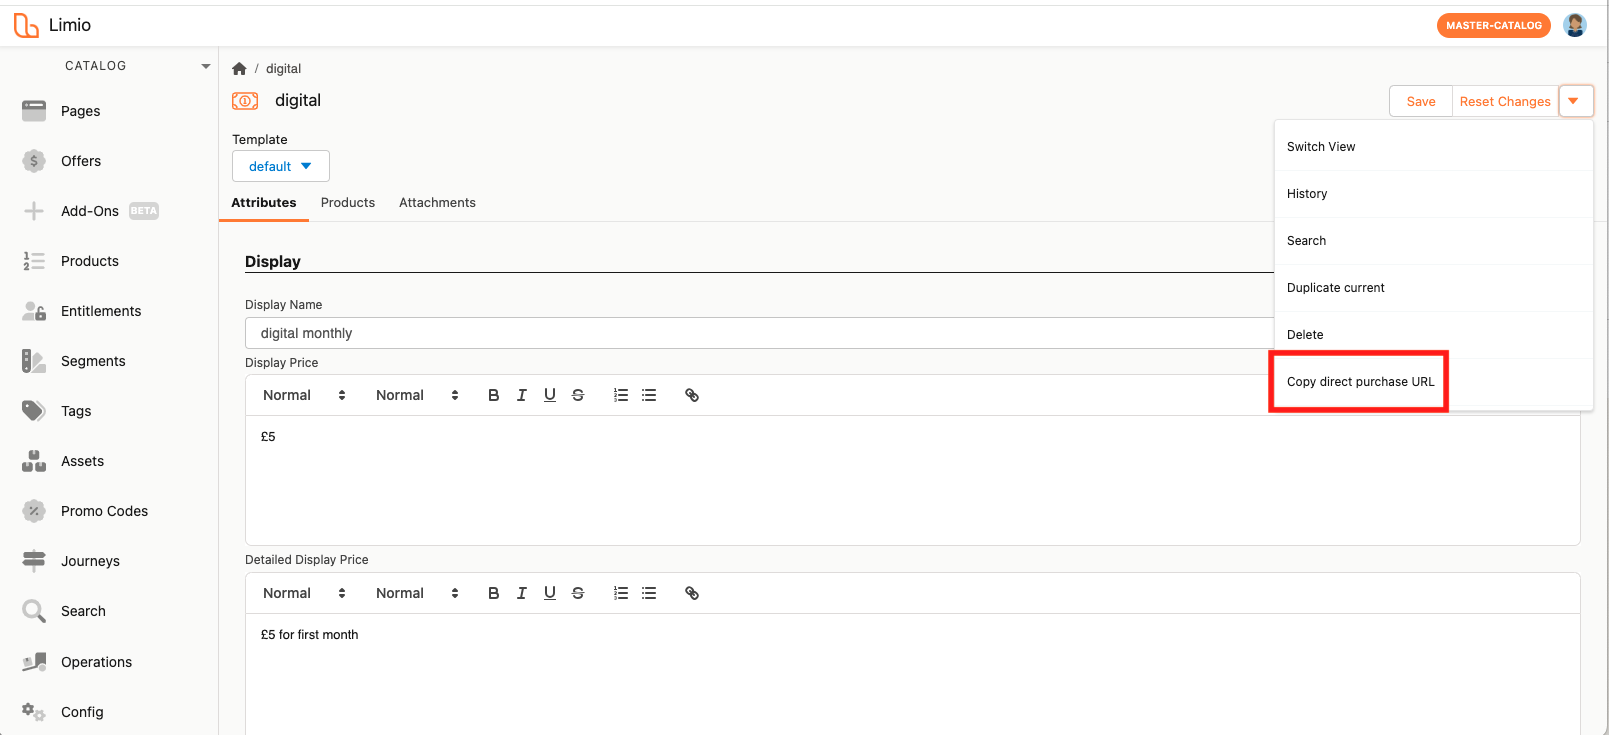Viewport: 1609px width, 735px height.
Task: Apply italic in Display Price editor
Action: click(x=521, y=395)
